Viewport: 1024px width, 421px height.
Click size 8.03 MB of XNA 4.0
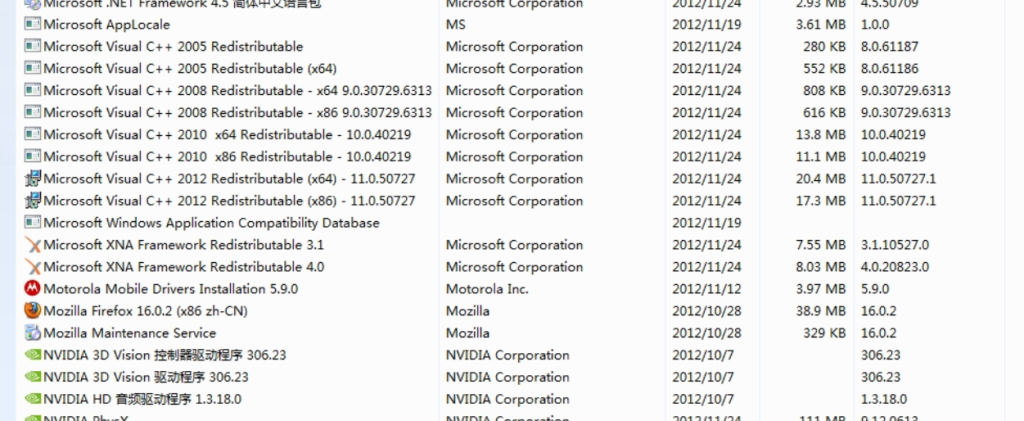click(821, 267)
